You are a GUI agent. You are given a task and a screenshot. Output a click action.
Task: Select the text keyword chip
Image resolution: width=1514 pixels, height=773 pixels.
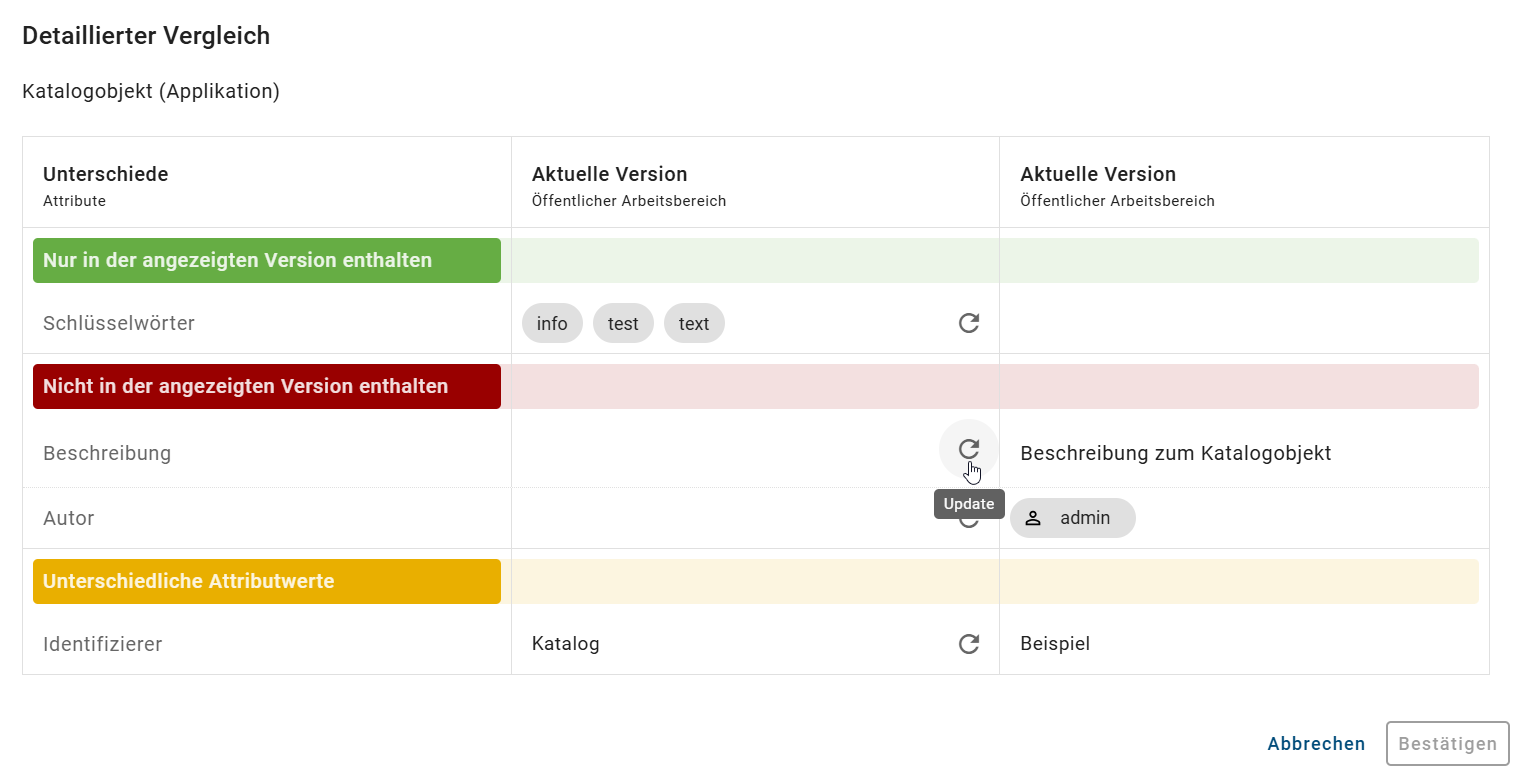pos(694,323)
